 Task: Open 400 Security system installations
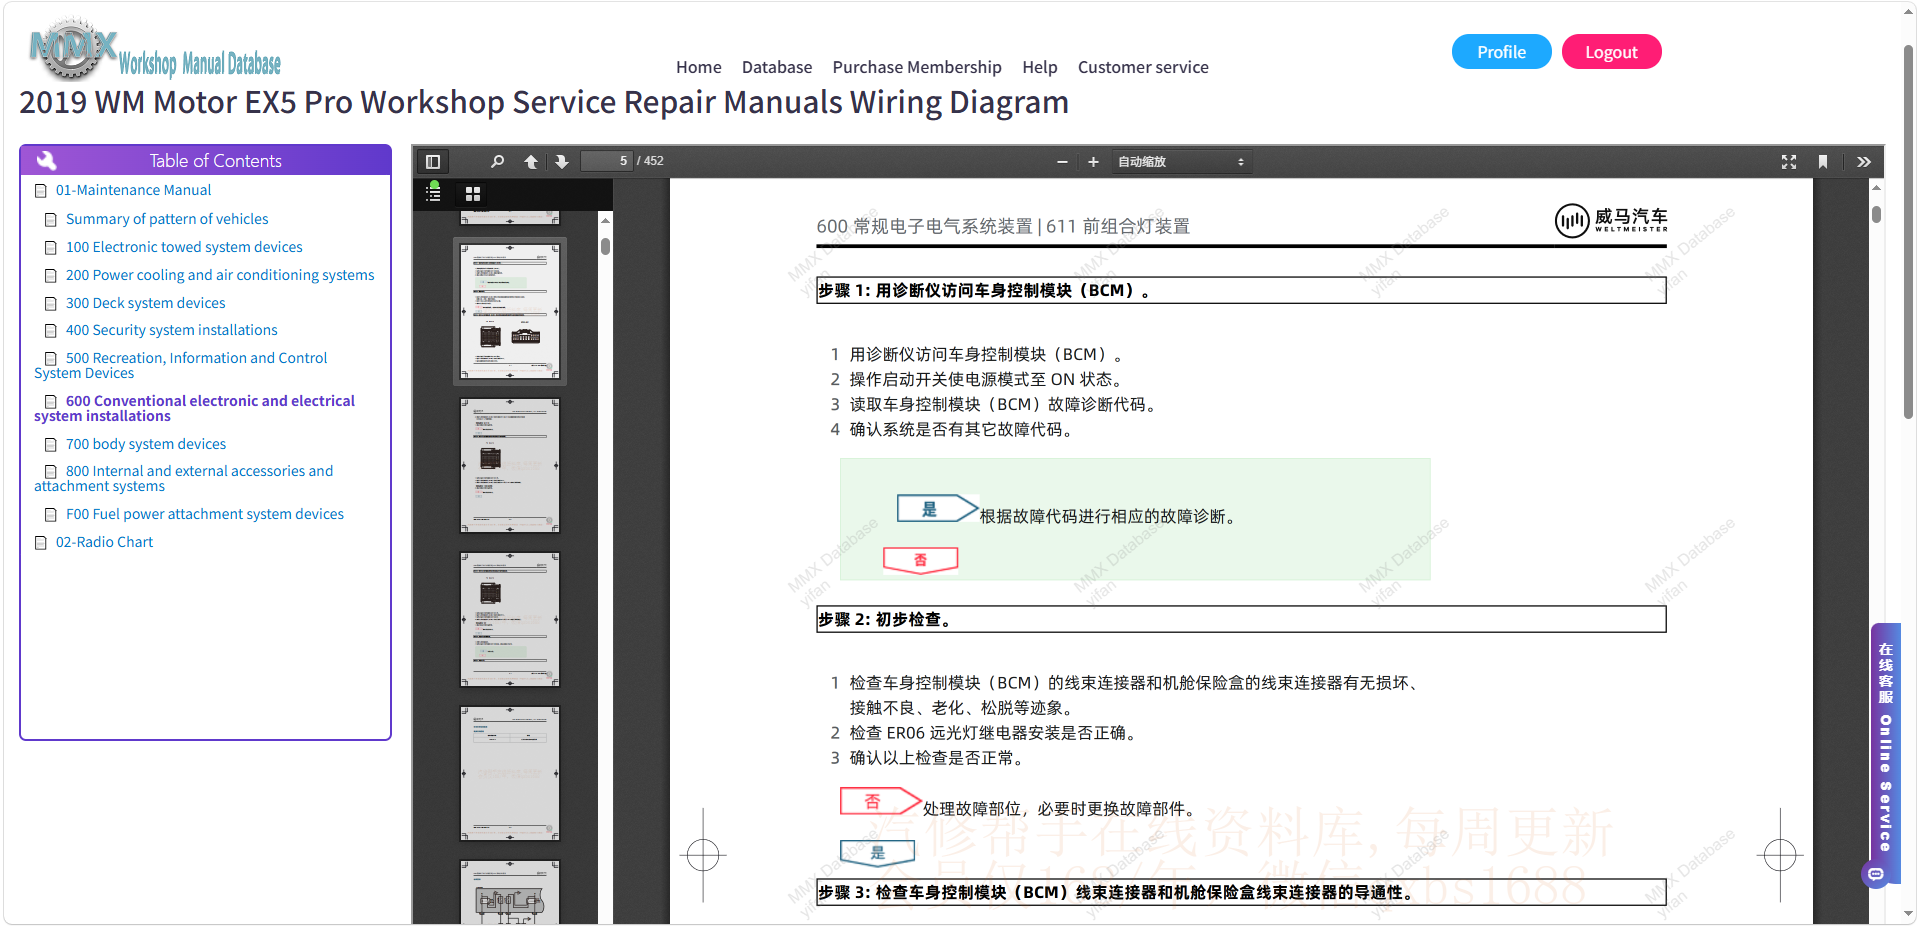click(x=172, y=330)
